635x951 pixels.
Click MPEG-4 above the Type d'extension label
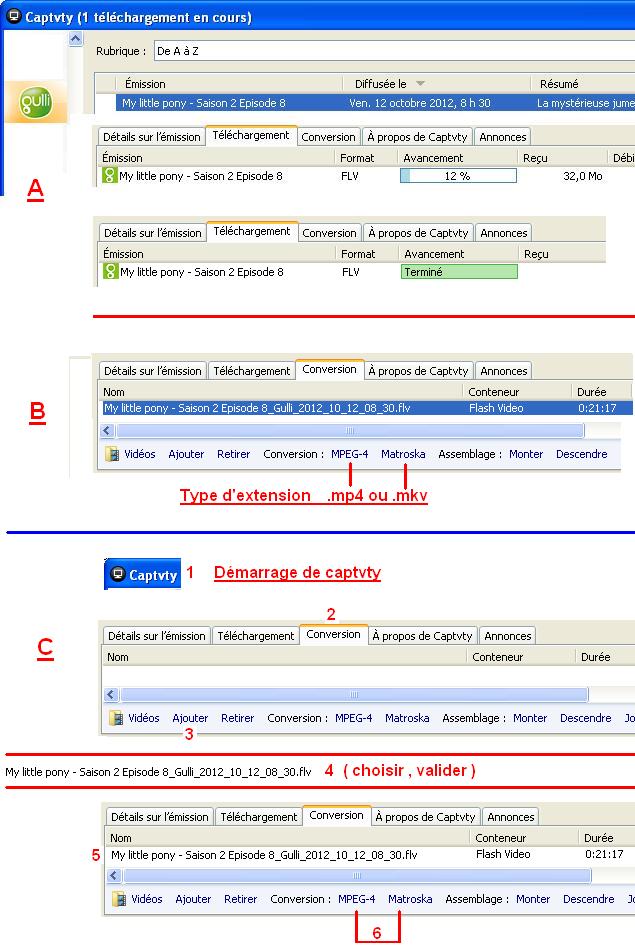(x=350, y=454)
